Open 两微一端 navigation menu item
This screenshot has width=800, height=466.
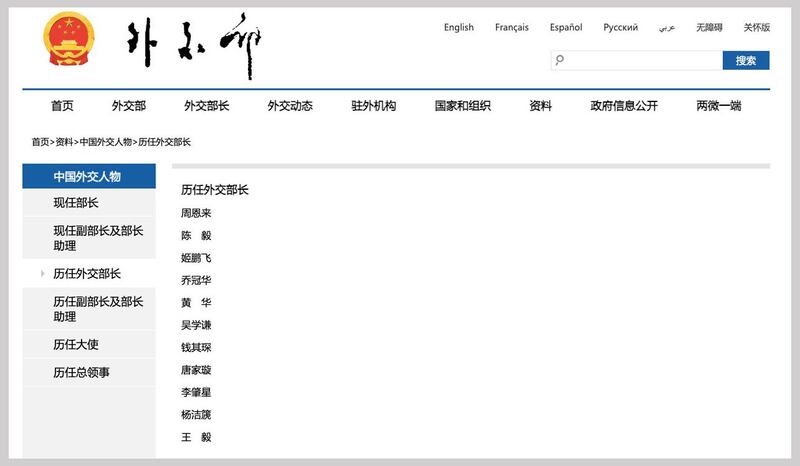[x=719, y=106]
